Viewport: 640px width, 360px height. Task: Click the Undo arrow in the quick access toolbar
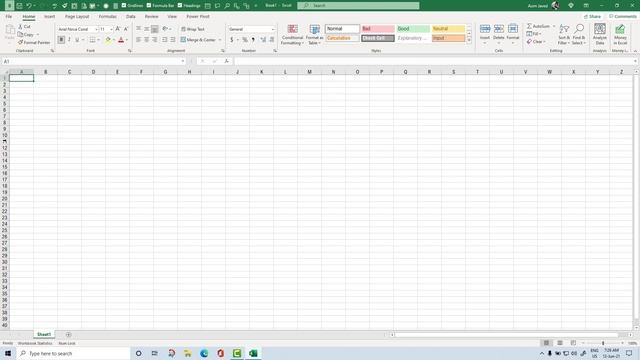pos(29,6)
